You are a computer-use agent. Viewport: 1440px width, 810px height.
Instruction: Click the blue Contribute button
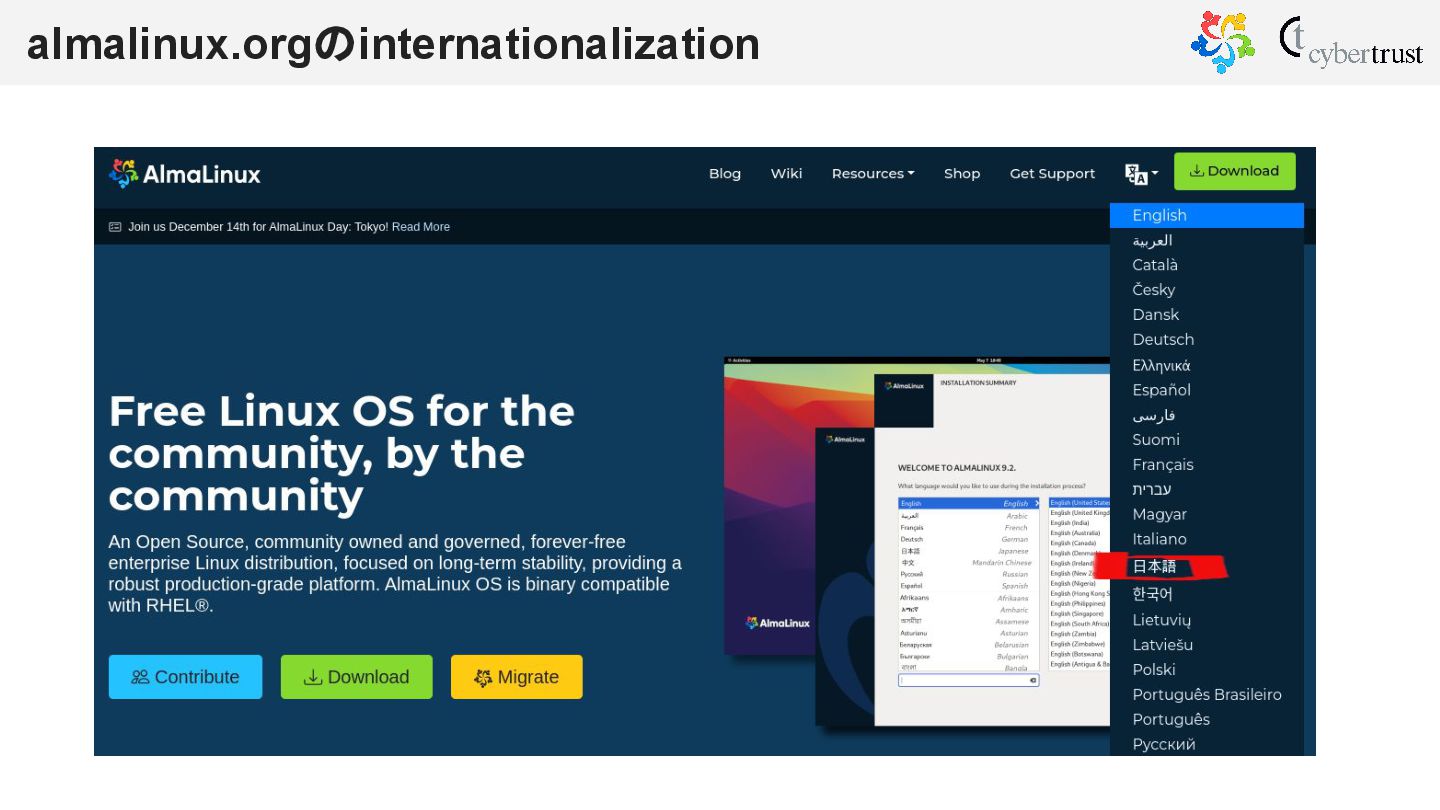click(x=185, y=677)
